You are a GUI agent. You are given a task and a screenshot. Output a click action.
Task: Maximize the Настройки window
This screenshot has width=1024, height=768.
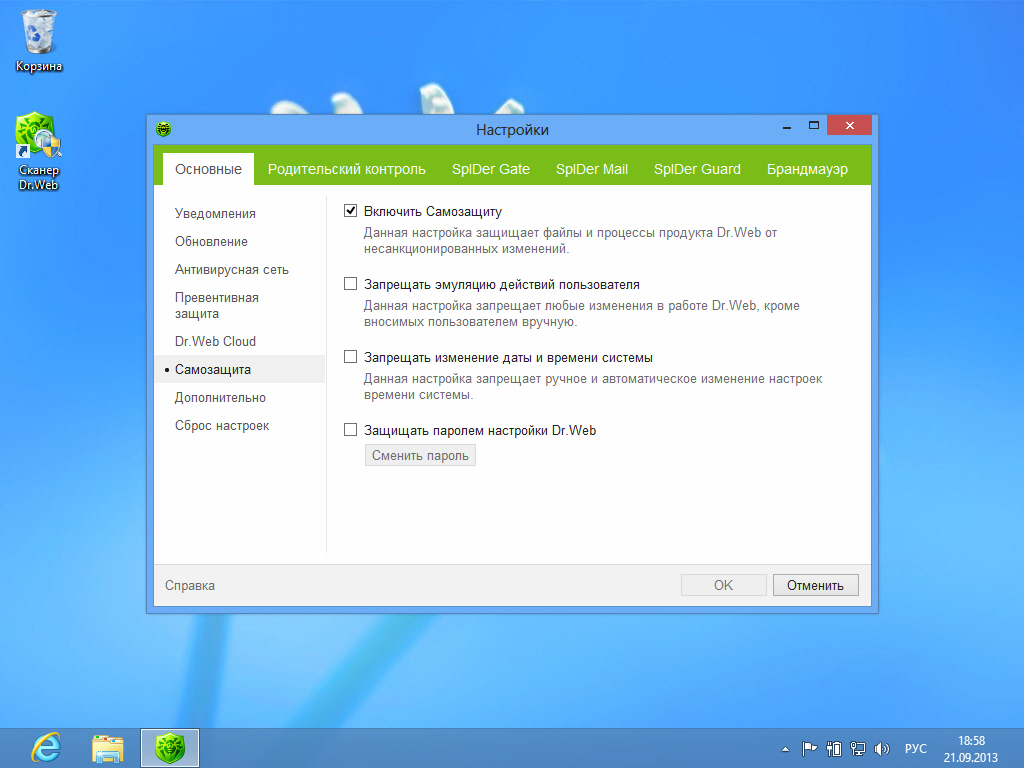(x=814, y=125)
